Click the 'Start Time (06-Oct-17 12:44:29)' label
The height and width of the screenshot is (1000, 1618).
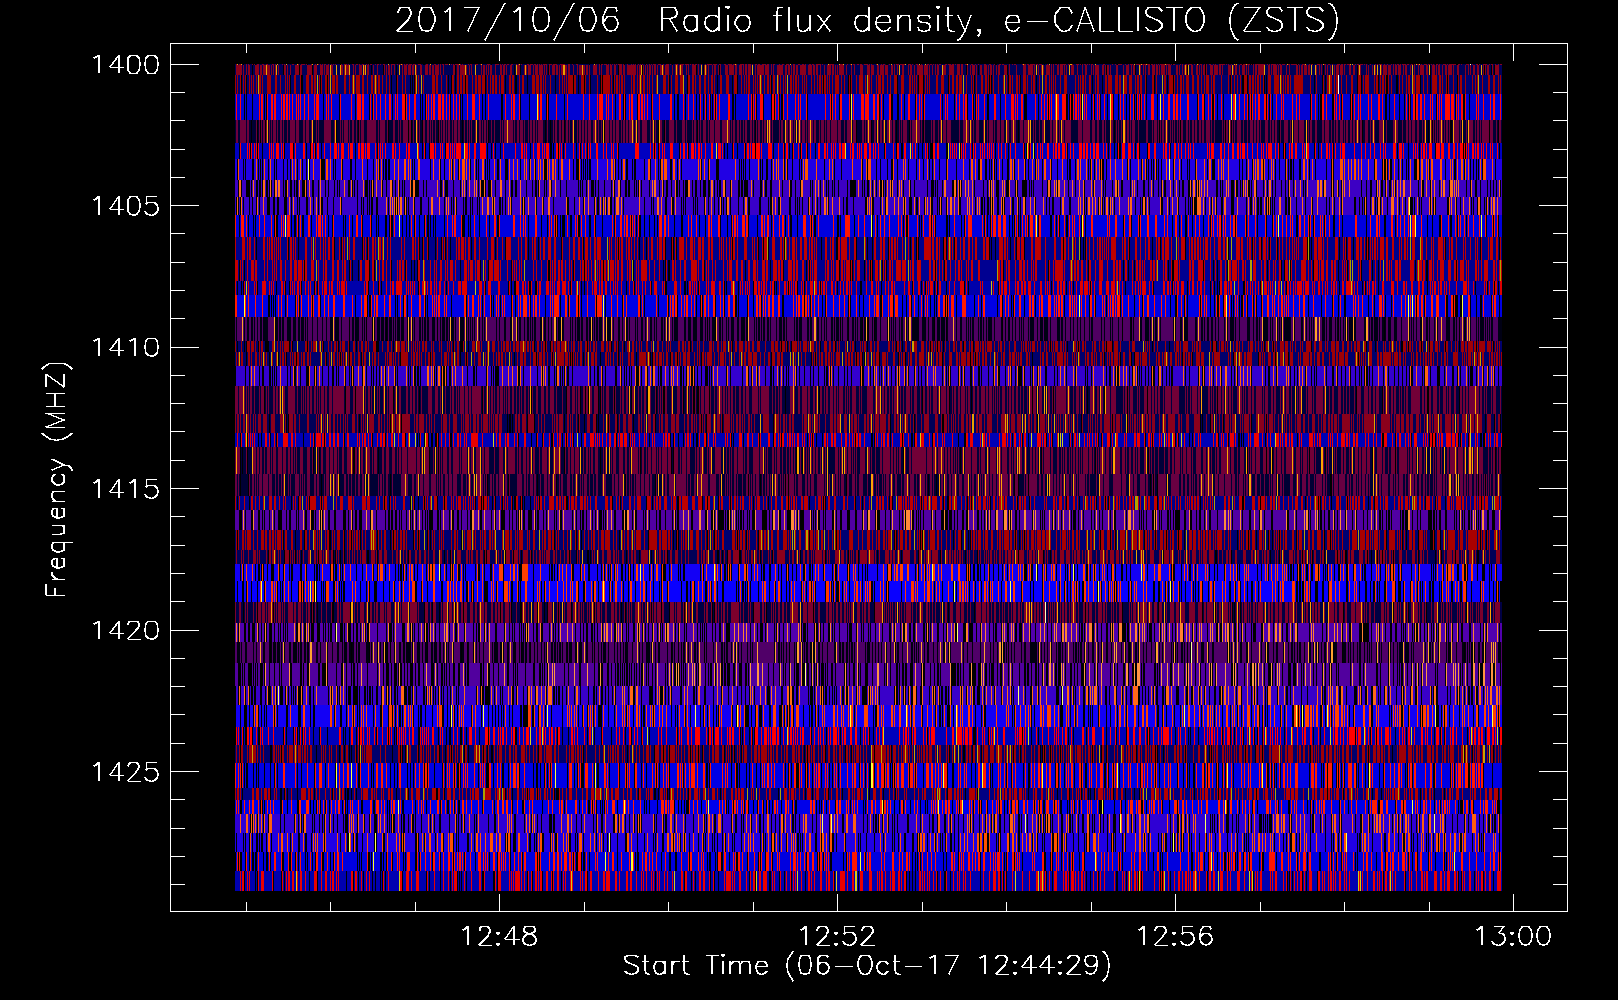point(867,966)
